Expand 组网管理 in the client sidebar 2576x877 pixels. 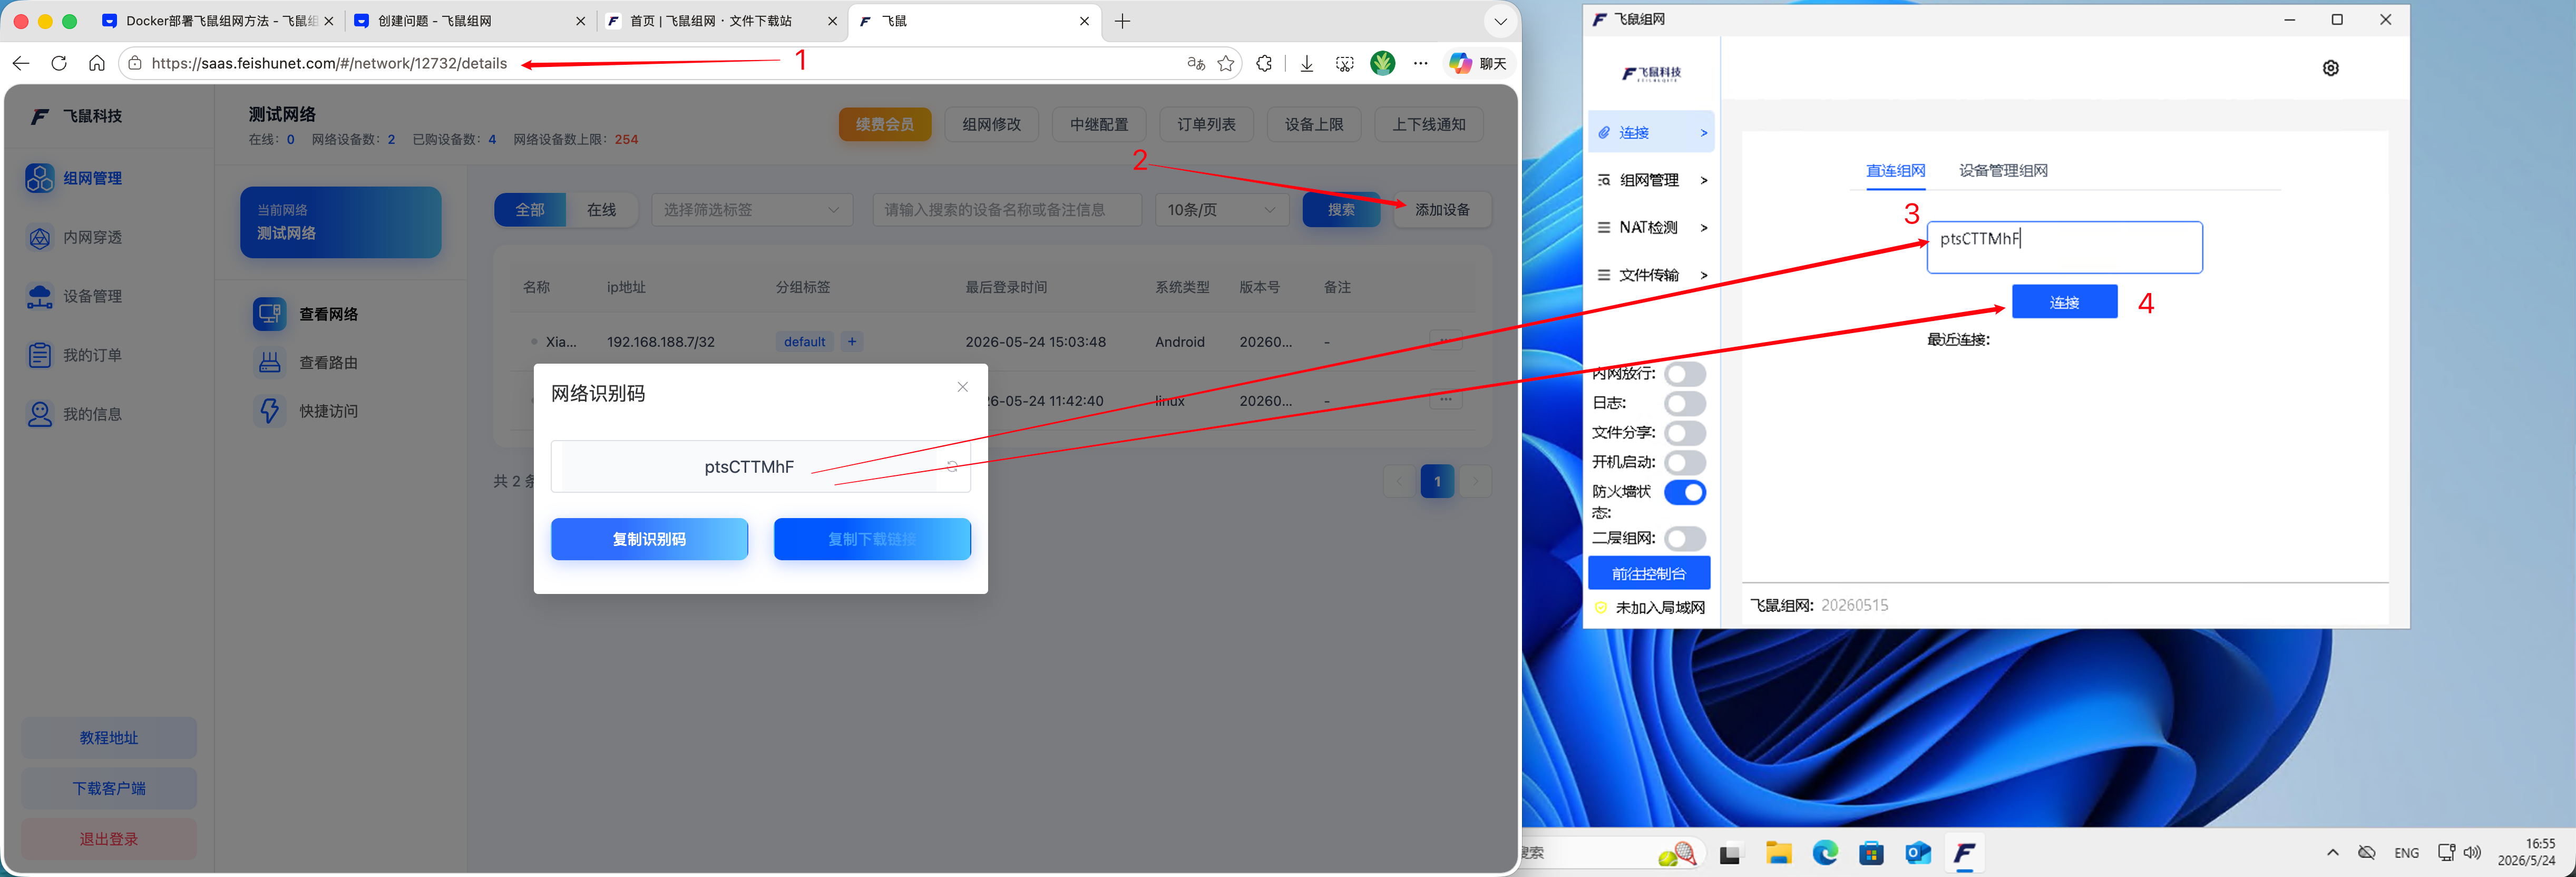[x=1651, y=180]
